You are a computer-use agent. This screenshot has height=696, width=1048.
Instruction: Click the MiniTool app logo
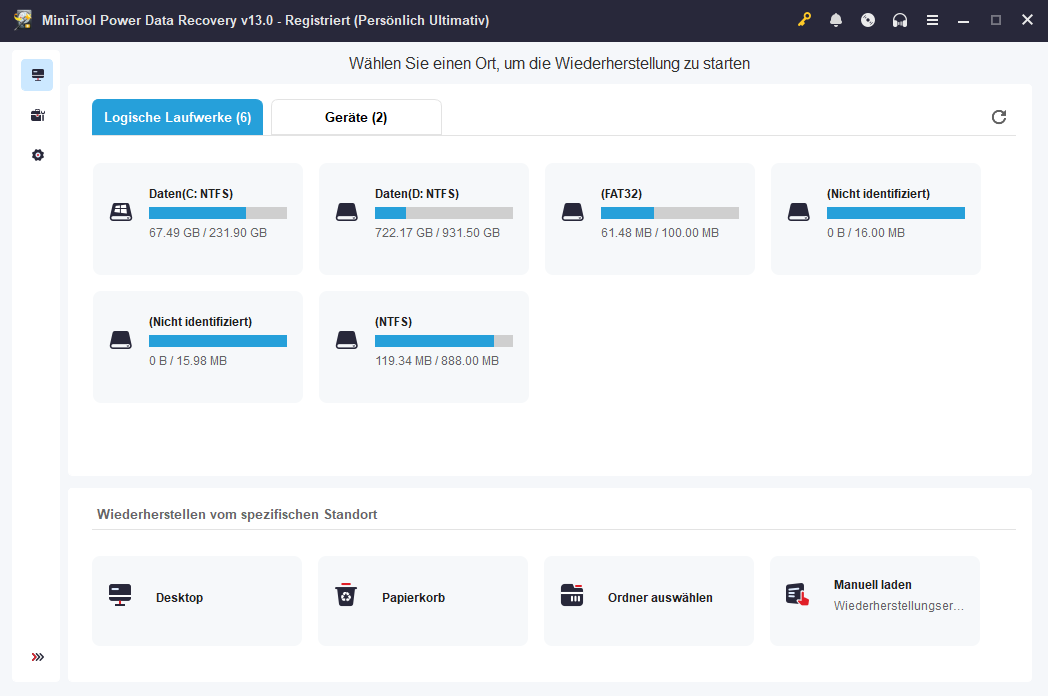coord(23,20)
